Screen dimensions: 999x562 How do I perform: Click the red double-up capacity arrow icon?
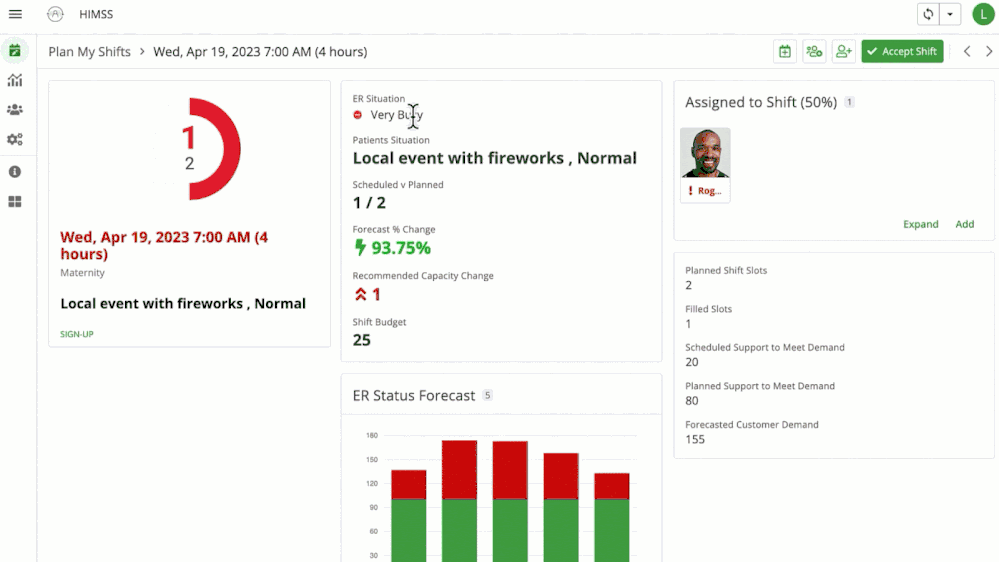(361, 294)
